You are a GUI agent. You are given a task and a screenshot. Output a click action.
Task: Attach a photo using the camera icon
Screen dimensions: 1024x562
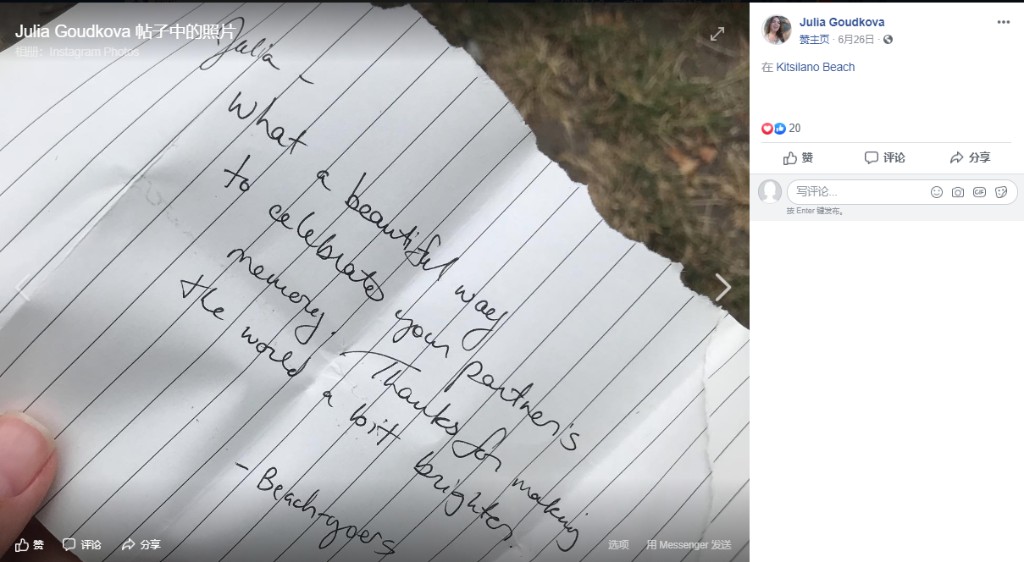pos(957,192)
